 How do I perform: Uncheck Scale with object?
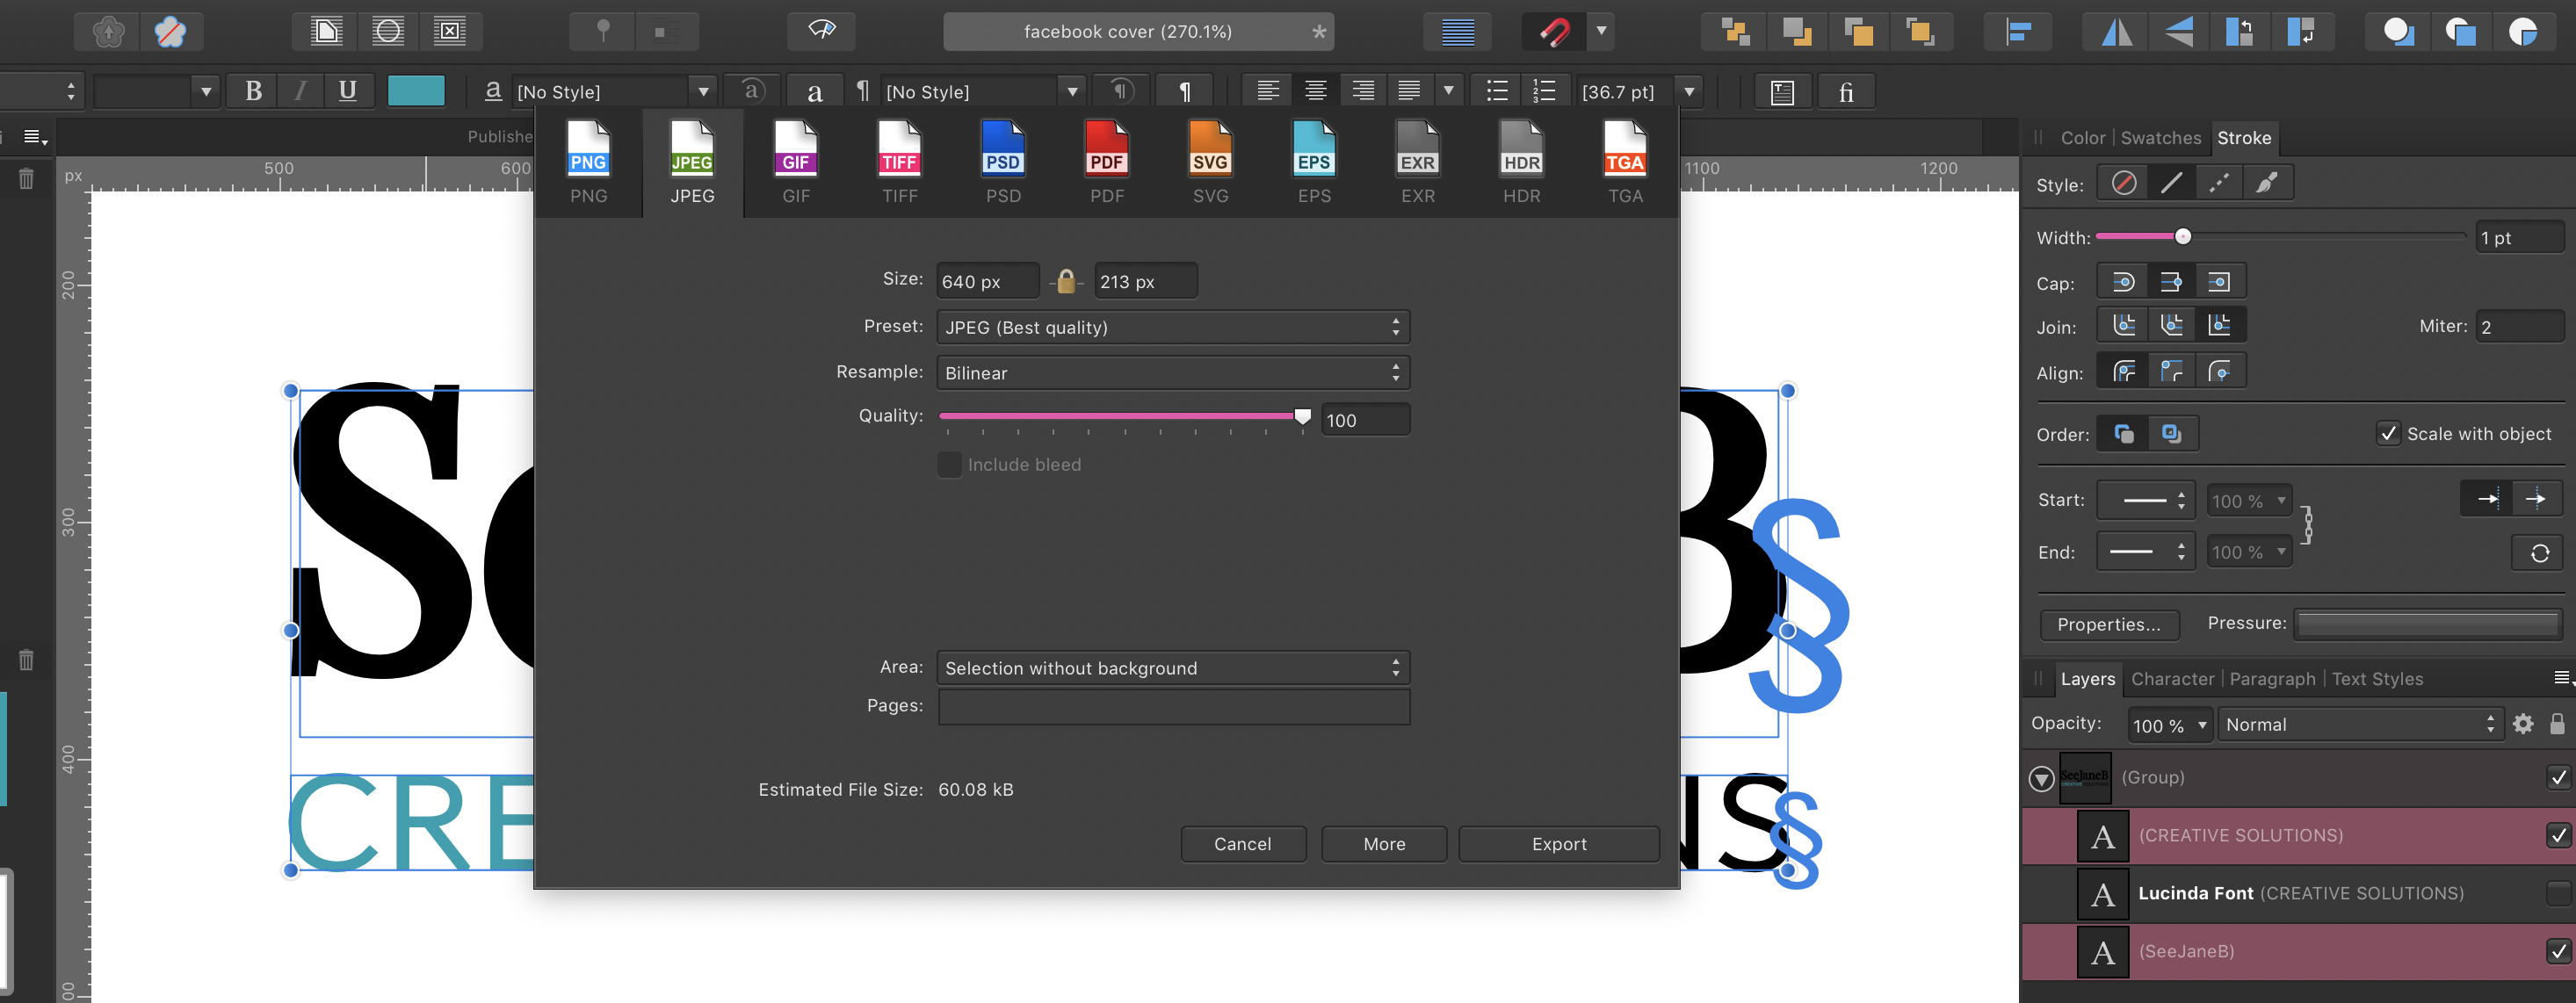pos(2388,434)
